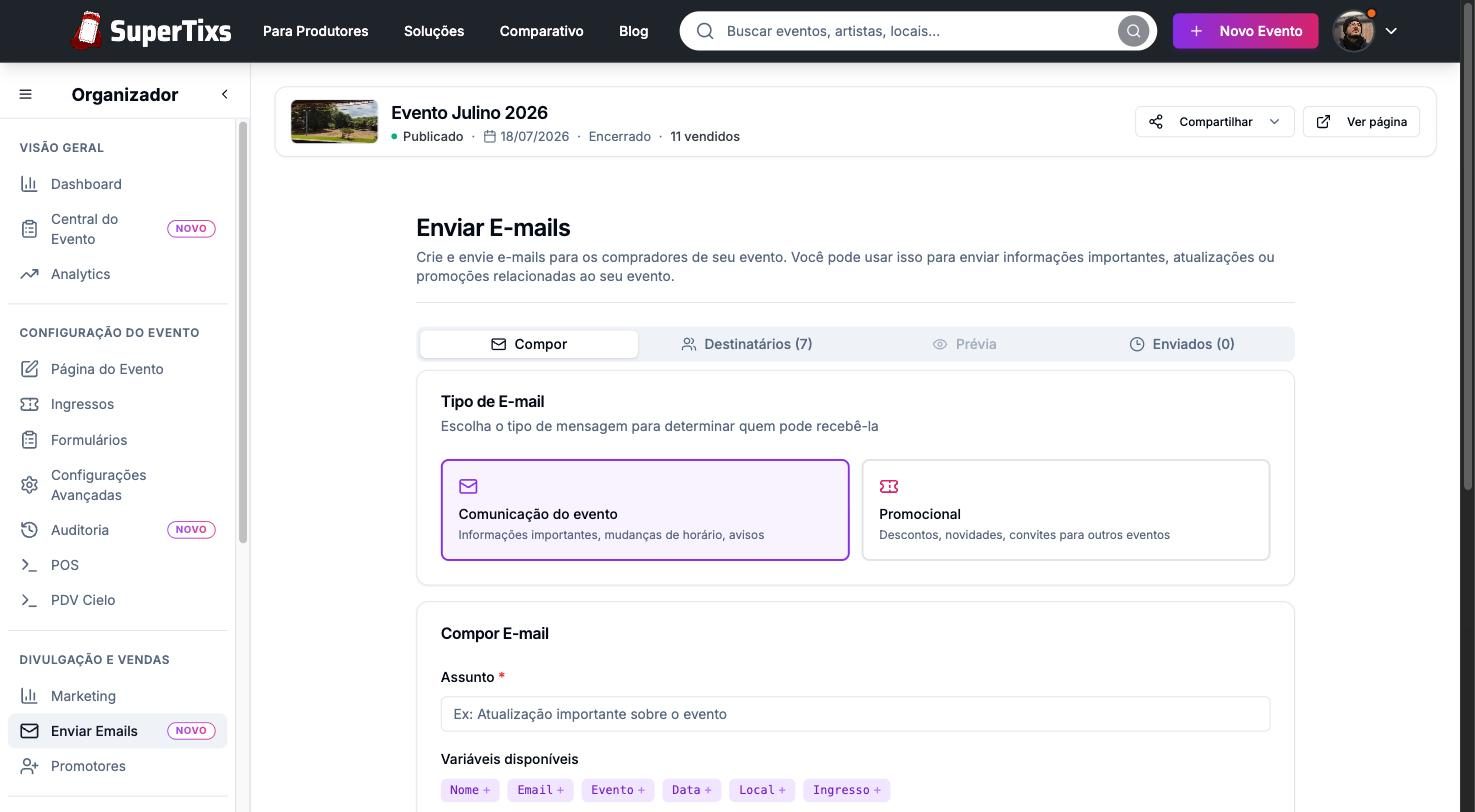Open Configurações Avançadas
The height and width of the screenshot is (812, 1475).
pyautogui.click(x=118, y=485)
